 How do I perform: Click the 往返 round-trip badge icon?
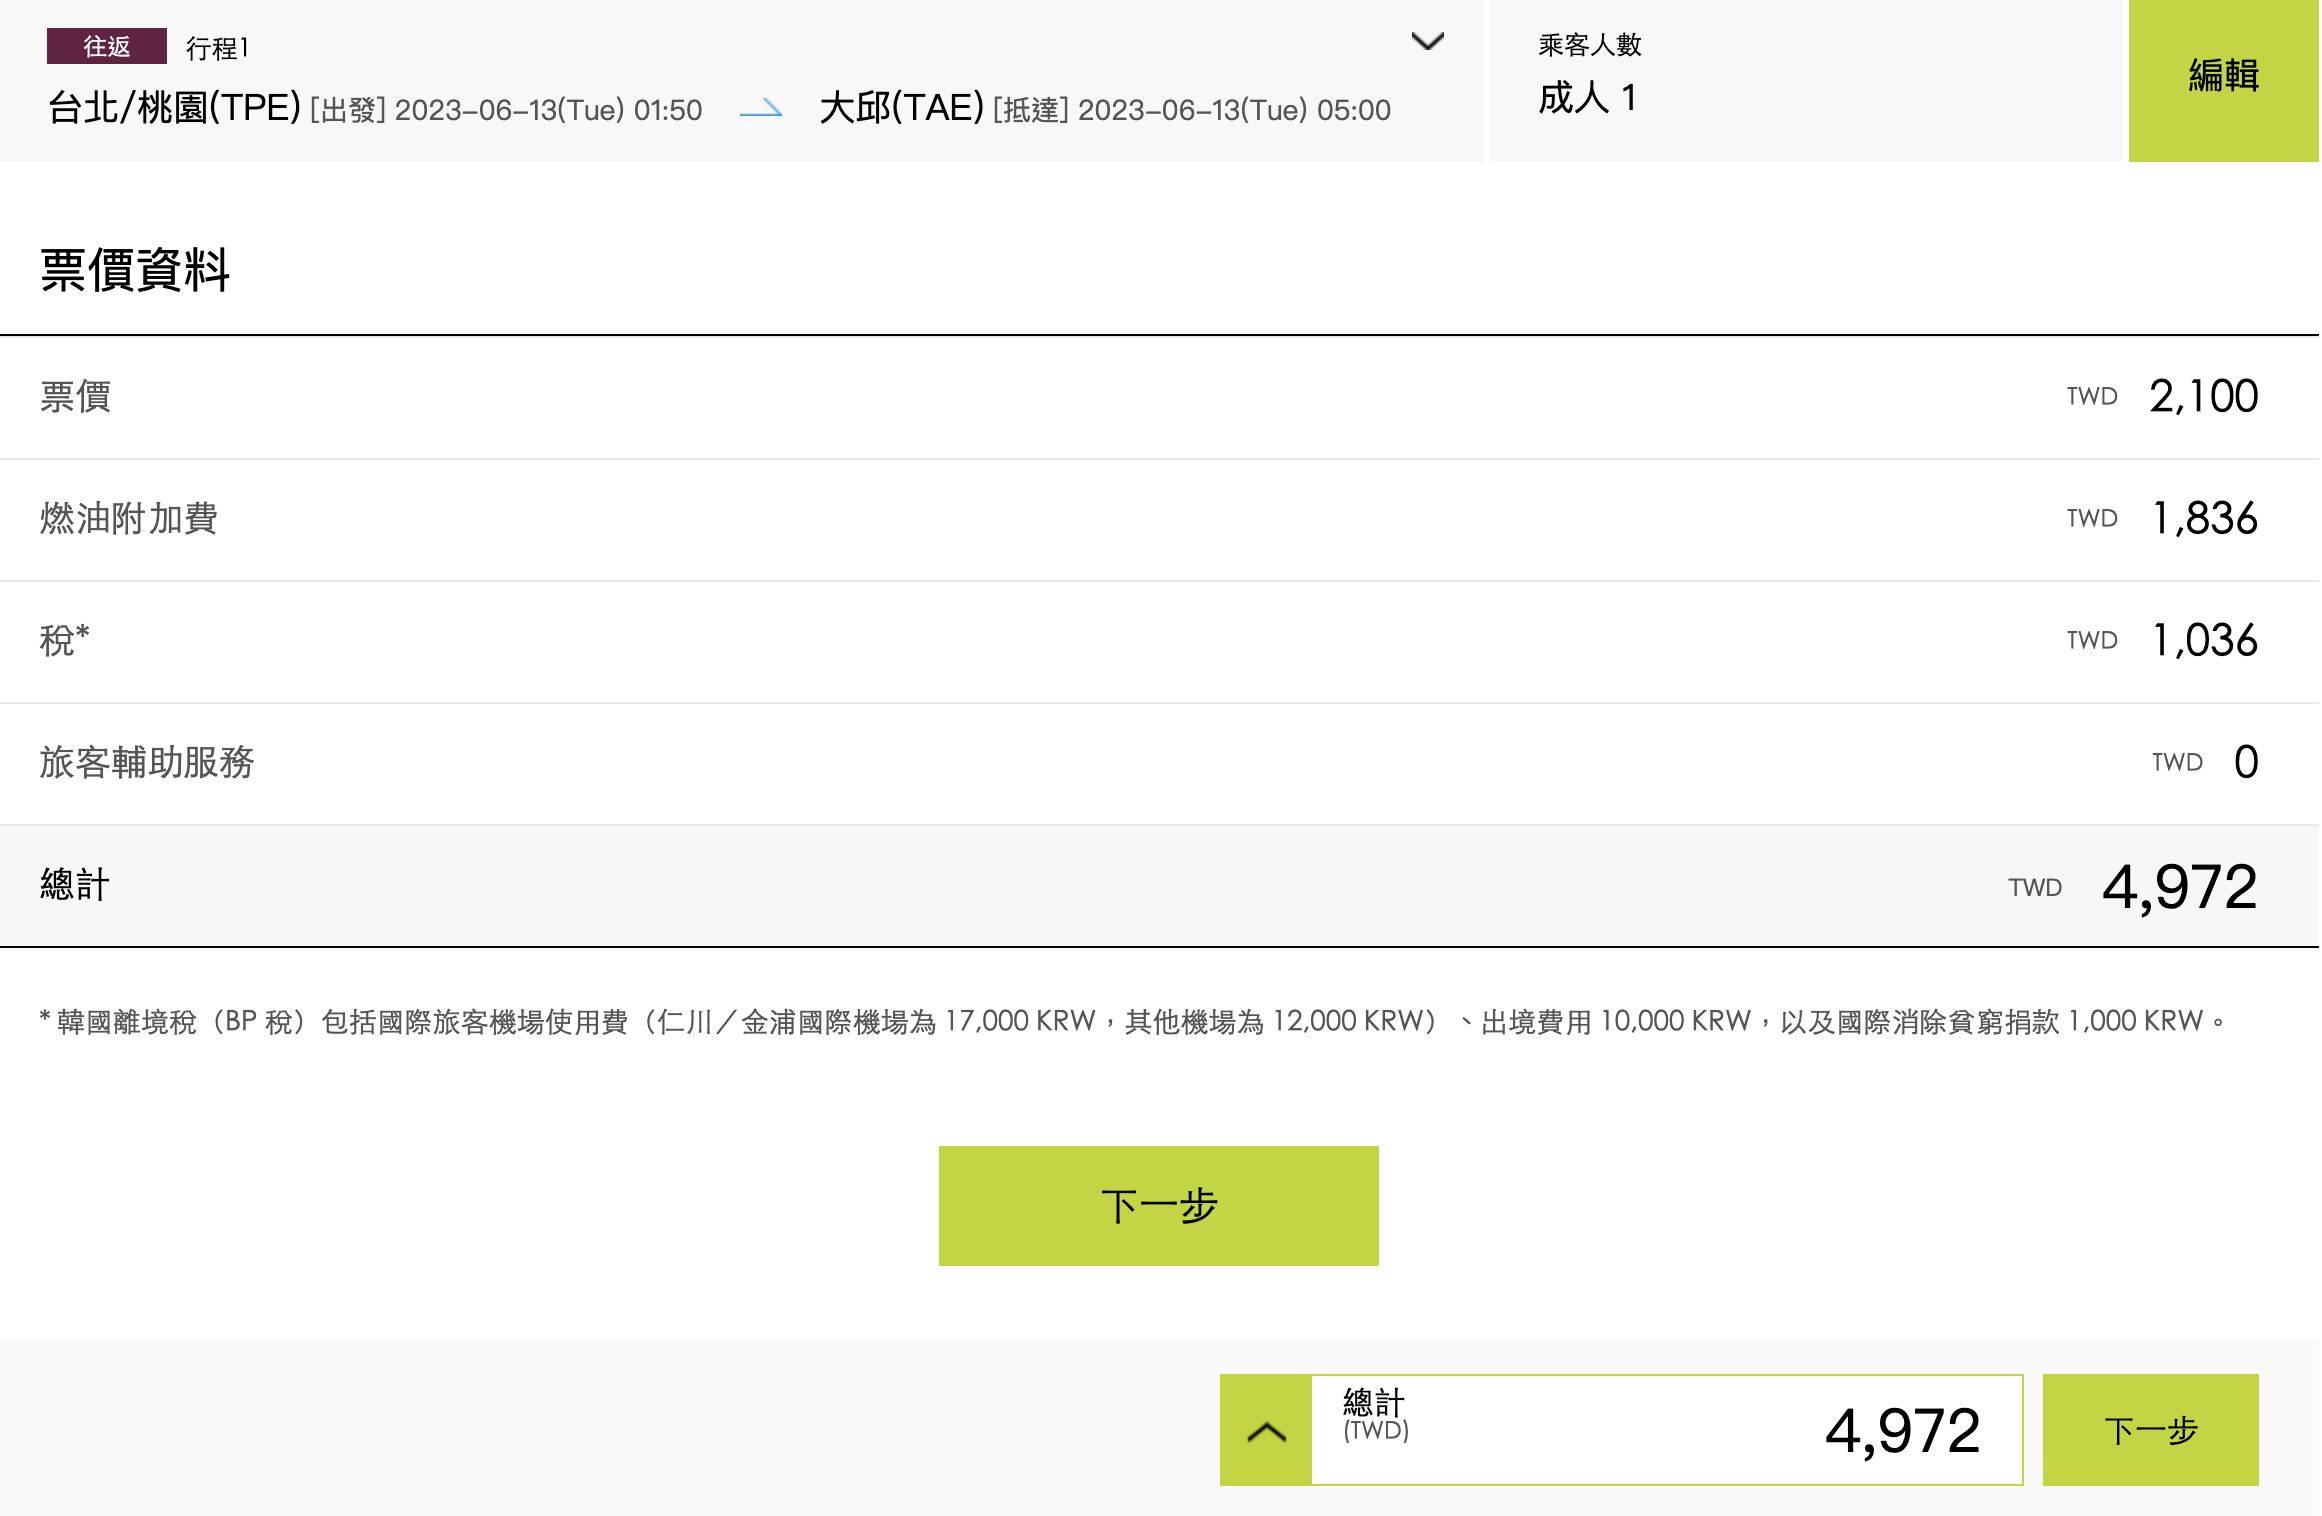click(105, 45)
